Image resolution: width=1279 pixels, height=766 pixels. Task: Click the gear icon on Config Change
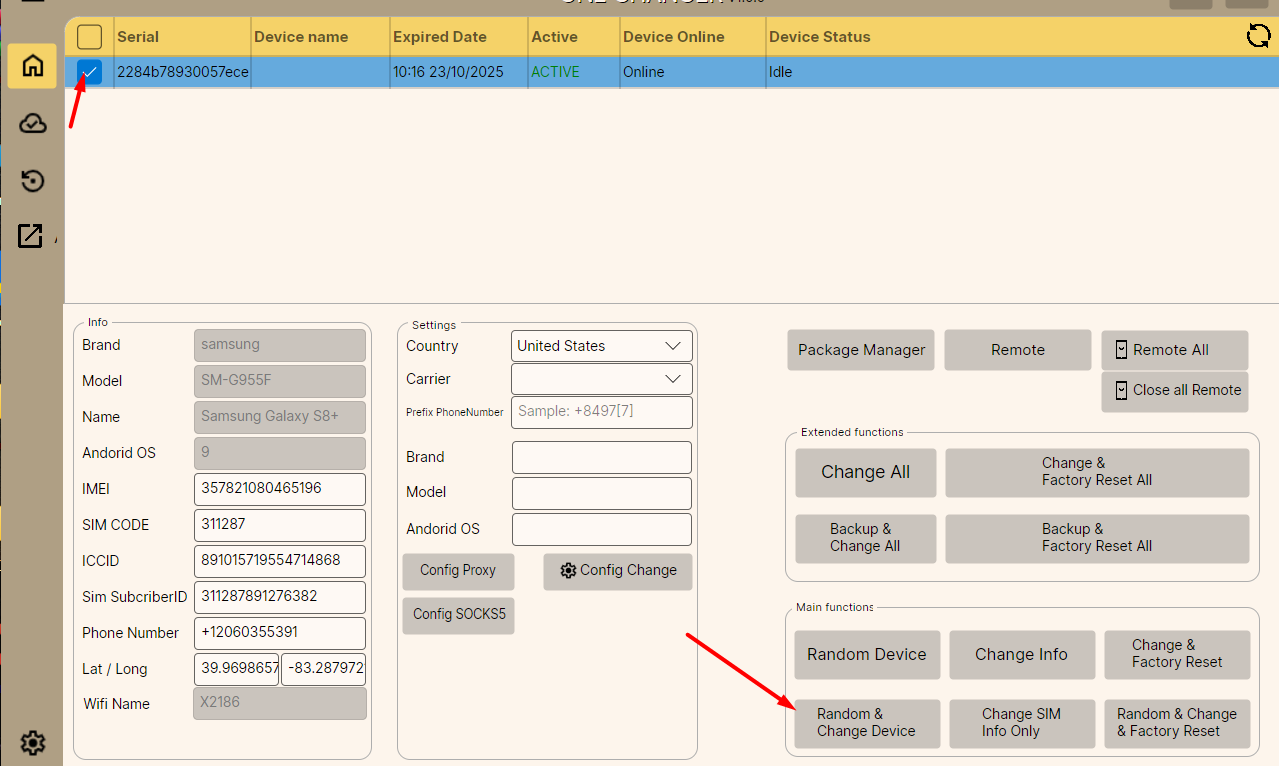point(569,570)
